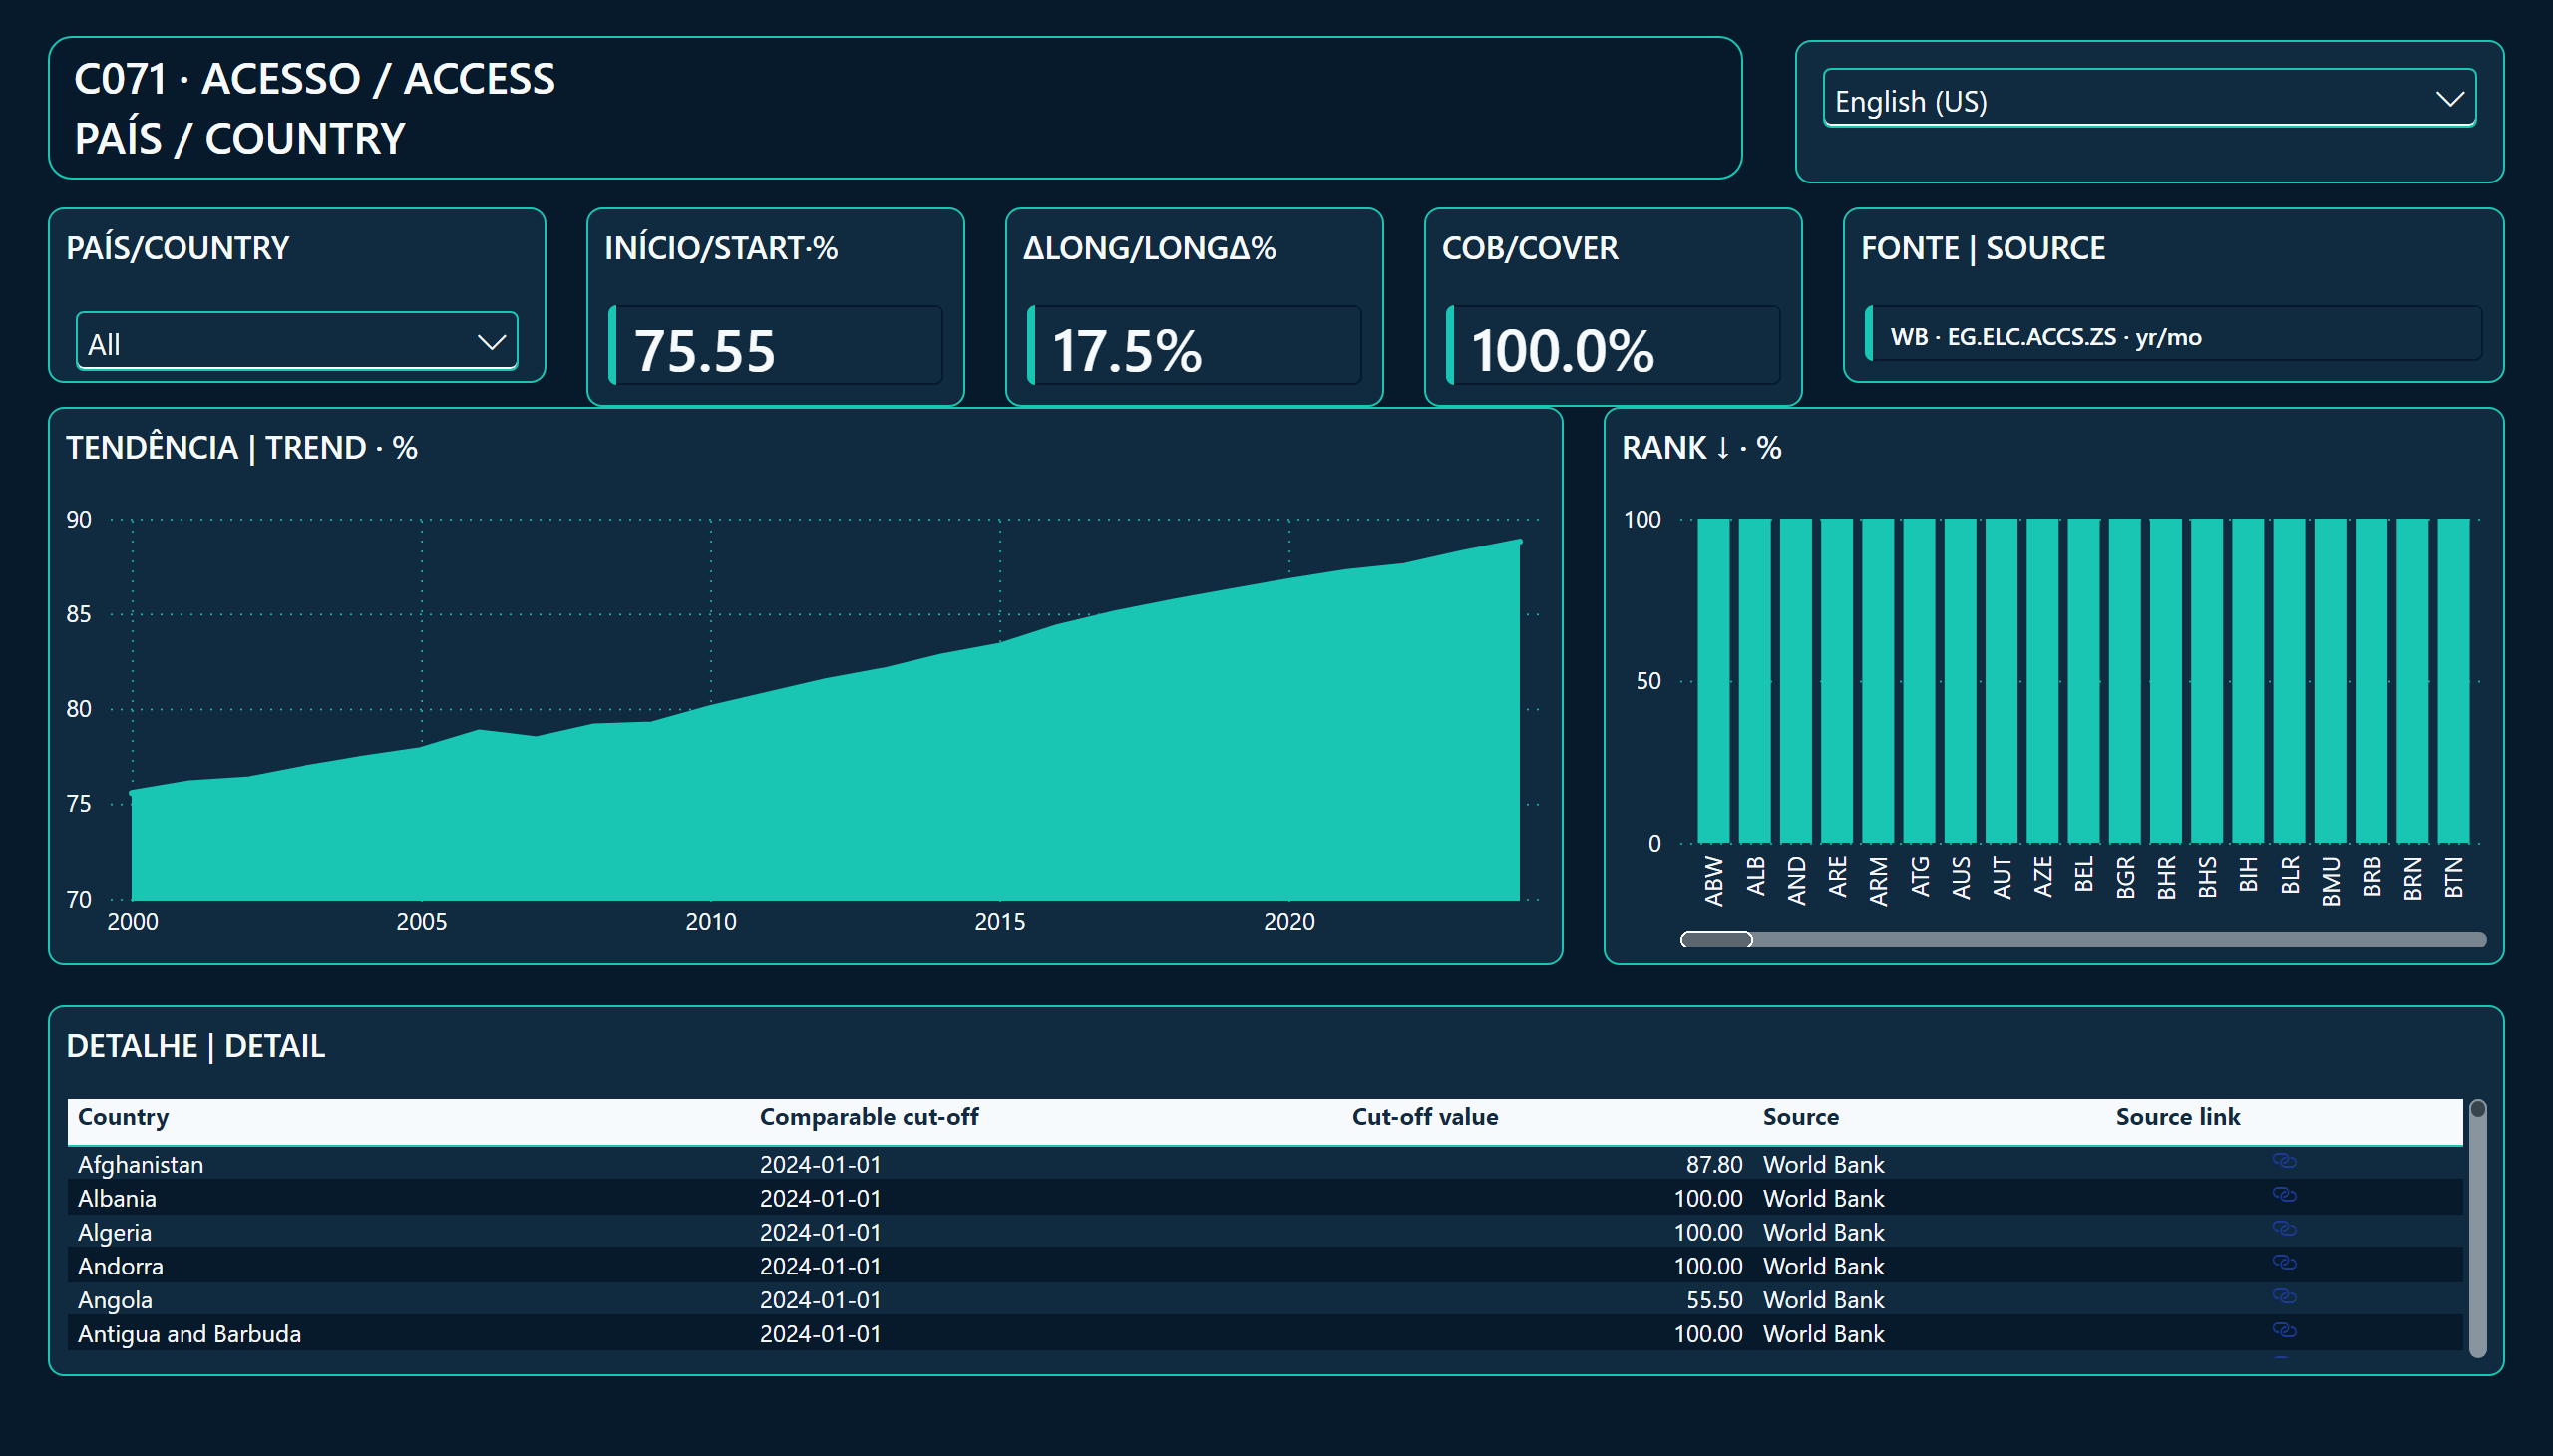Click the Tendência | Trend chart title
2553x1456 pixels.
coord(242,448)
